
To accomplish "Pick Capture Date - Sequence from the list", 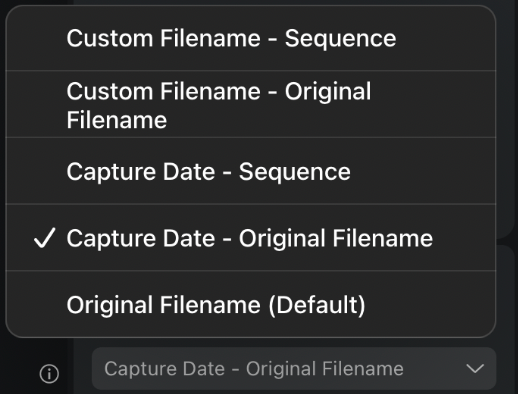I will [251, 171].
